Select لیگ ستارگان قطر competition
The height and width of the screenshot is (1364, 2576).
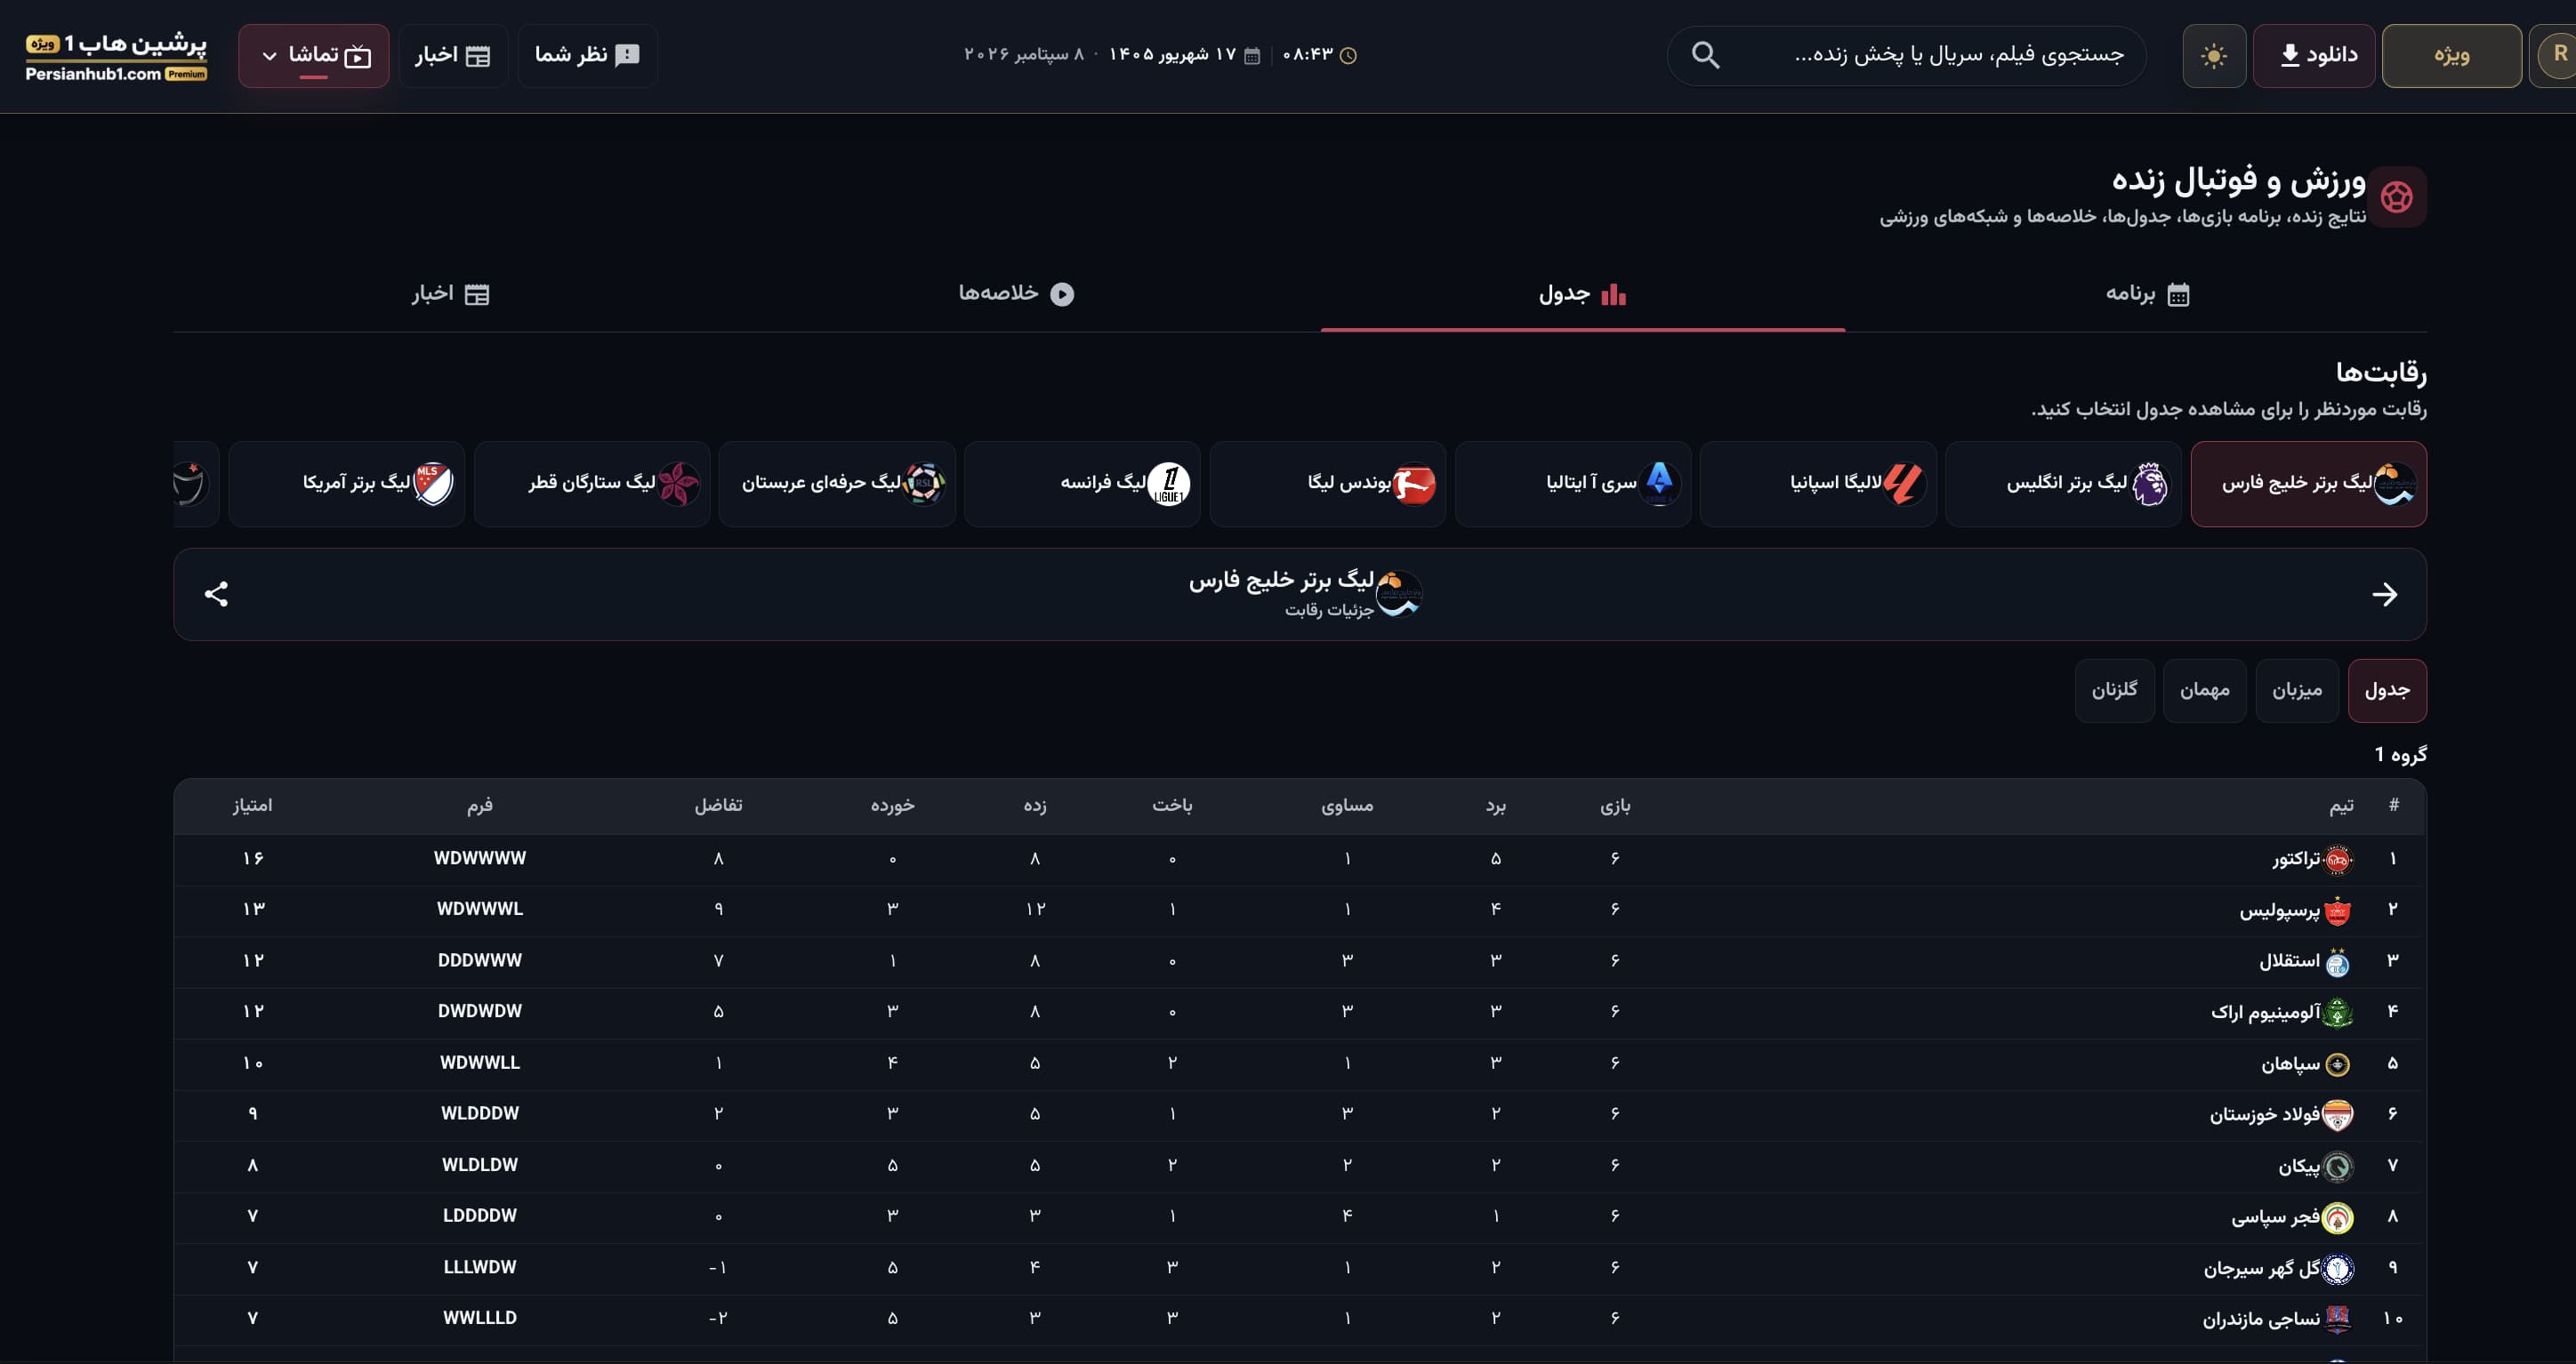tap(592, 484)
